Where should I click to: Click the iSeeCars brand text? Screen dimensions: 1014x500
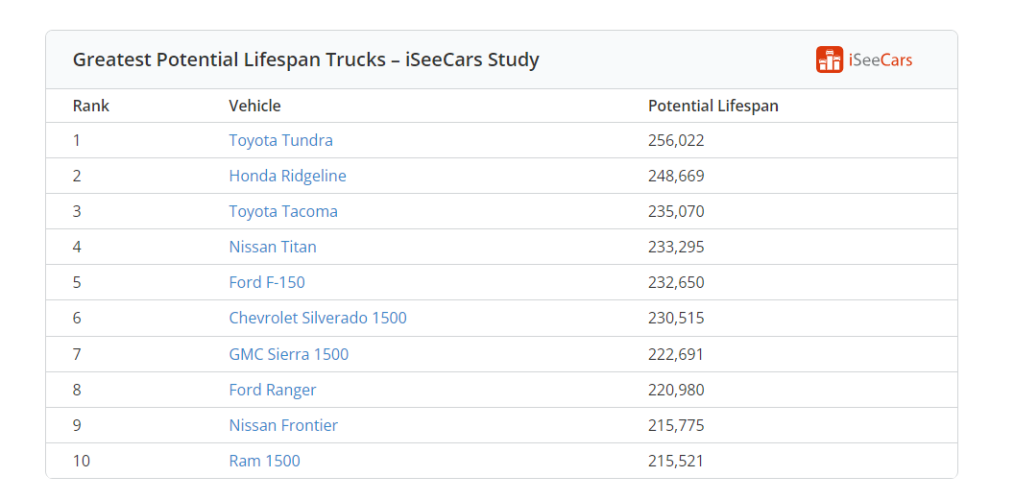pos(880,60)
